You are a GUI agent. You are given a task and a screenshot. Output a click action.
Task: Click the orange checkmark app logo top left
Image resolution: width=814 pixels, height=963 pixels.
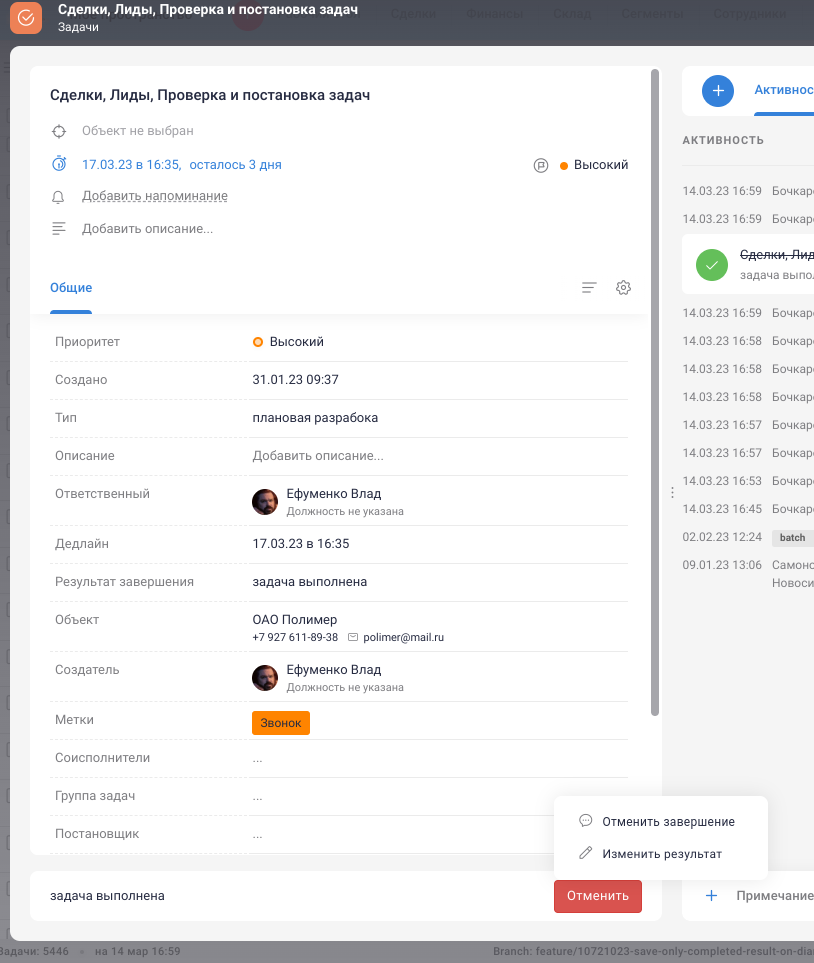(25, 18)
